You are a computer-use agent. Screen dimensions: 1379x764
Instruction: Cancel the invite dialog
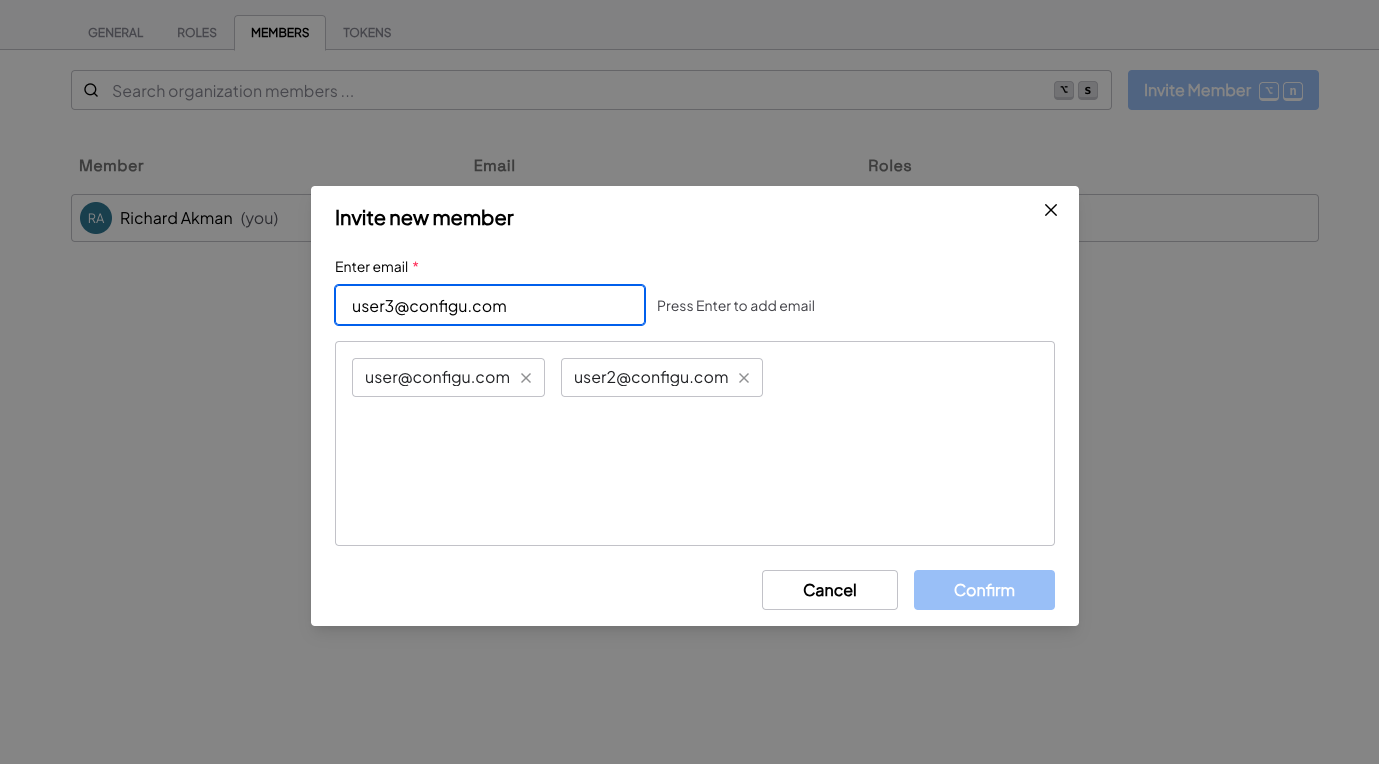pos(830,590)
